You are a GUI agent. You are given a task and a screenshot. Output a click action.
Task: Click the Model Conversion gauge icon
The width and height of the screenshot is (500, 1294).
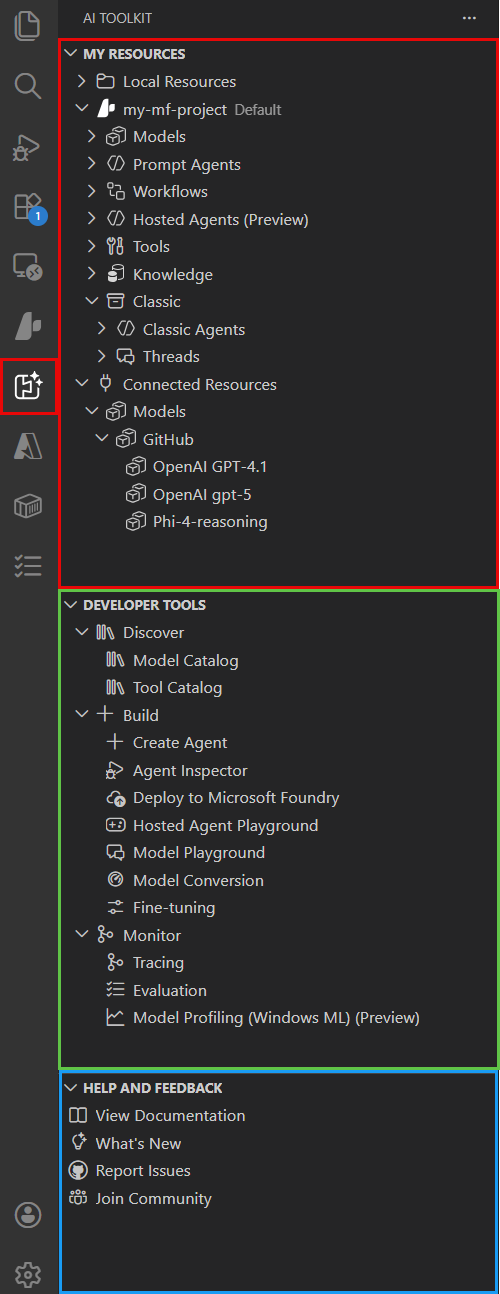[115, 881]
